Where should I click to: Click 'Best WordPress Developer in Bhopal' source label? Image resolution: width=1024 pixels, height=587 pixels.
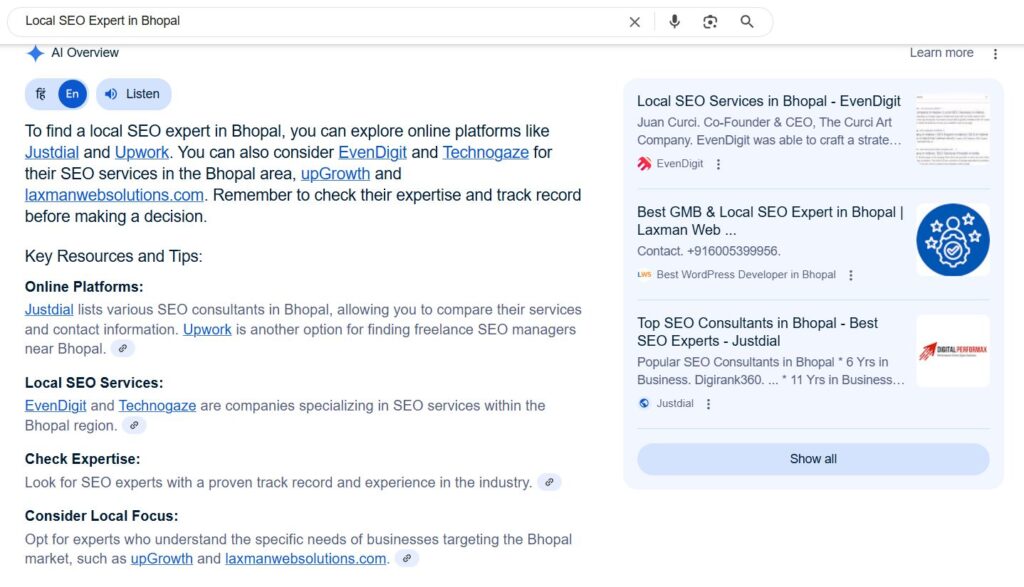pos(746,275)
